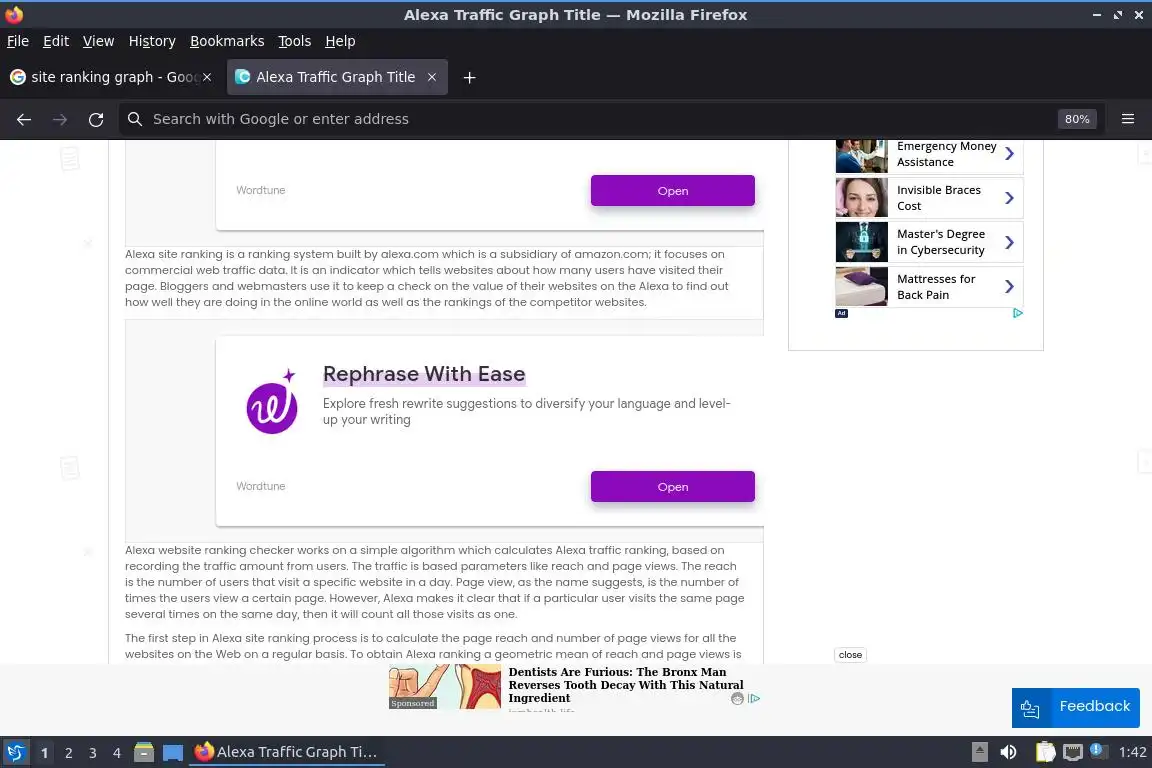Select the Alexa Traffic Graph Title tab
The height and width of the screenshot is (768, 1152).
tap(337, 77)
